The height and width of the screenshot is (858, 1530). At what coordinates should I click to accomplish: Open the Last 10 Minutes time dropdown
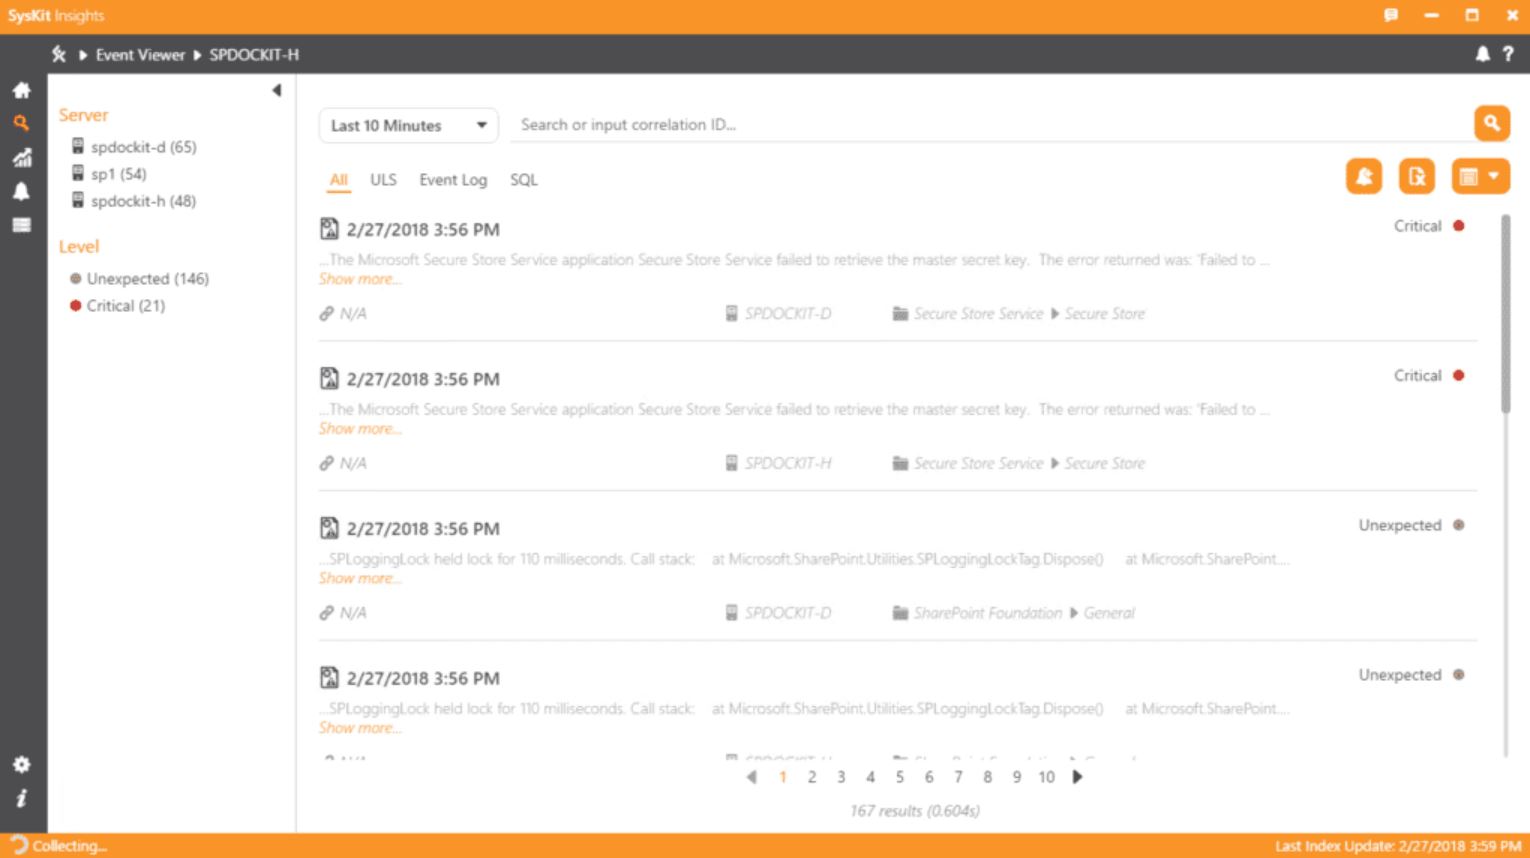click(x=409, y=125)
